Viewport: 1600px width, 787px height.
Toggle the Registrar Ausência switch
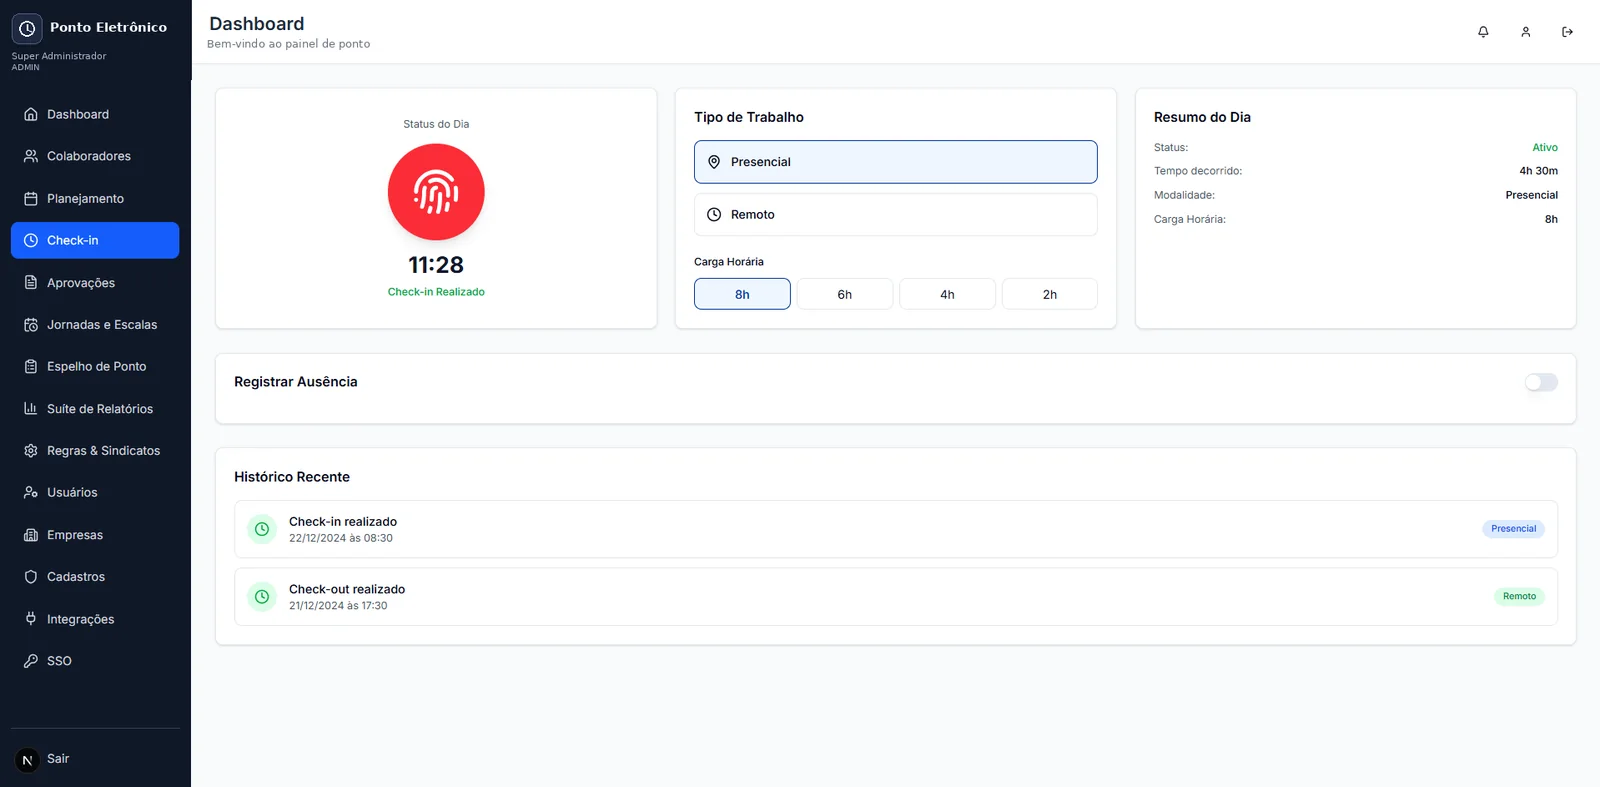(1541, 382)
